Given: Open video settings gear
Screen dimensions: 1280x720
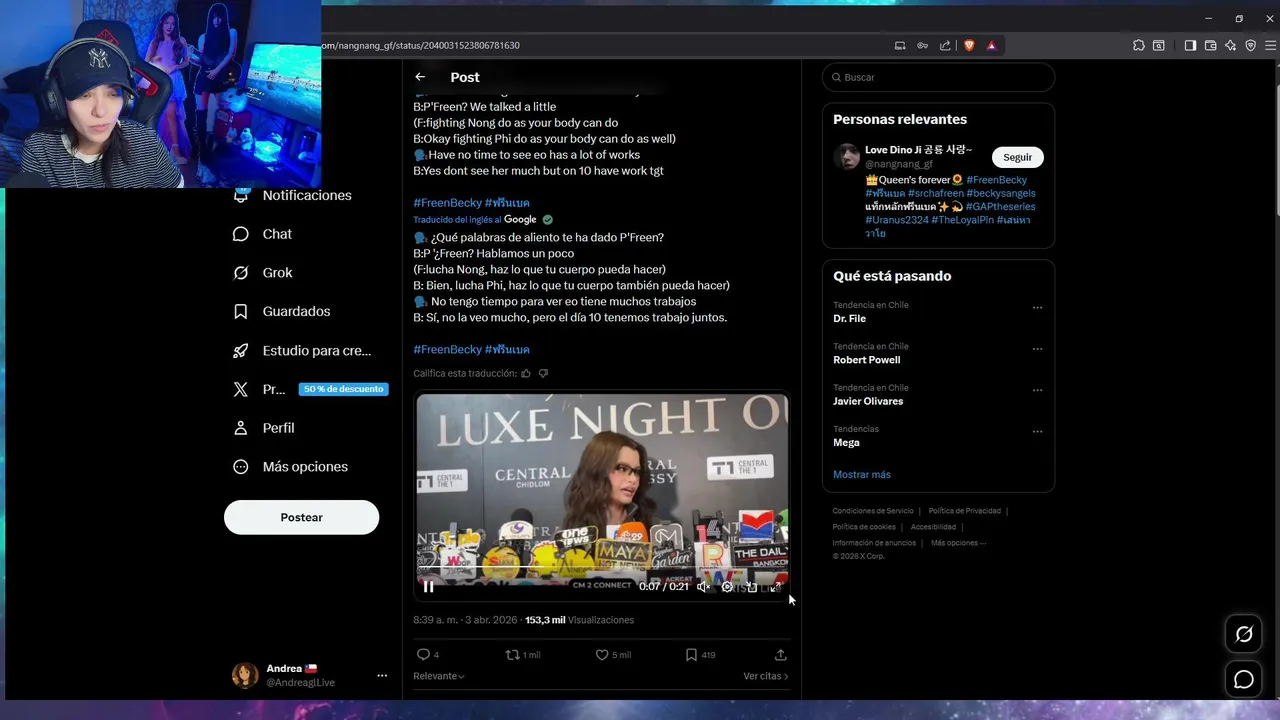Looking at the screenshot, I should point(727,587).
